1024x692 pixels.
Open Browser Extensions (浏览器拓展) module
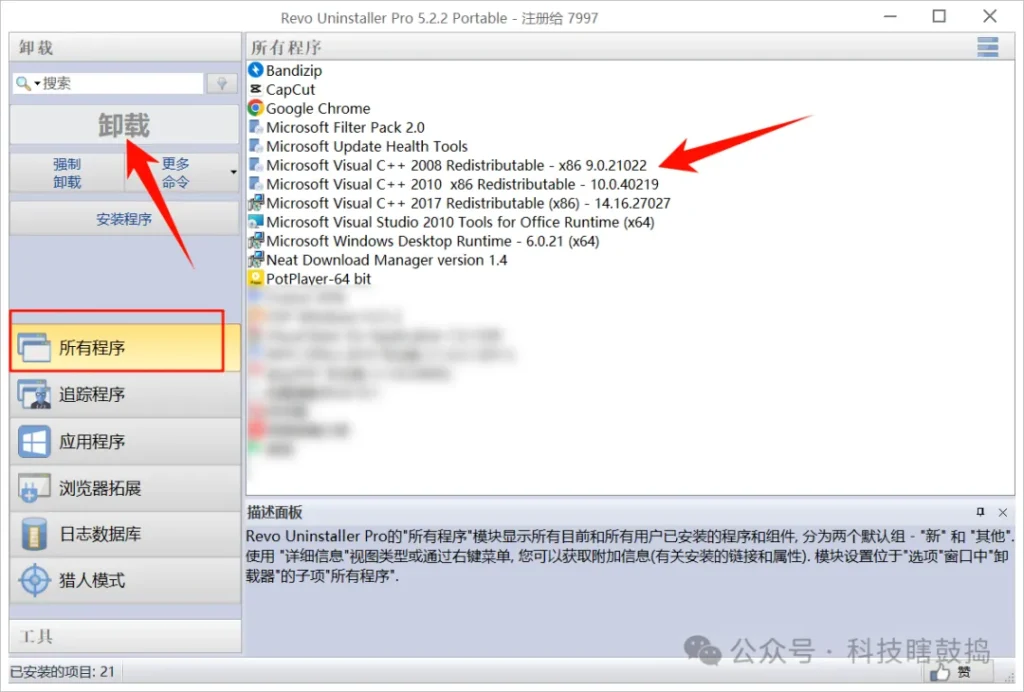point(125,488)
